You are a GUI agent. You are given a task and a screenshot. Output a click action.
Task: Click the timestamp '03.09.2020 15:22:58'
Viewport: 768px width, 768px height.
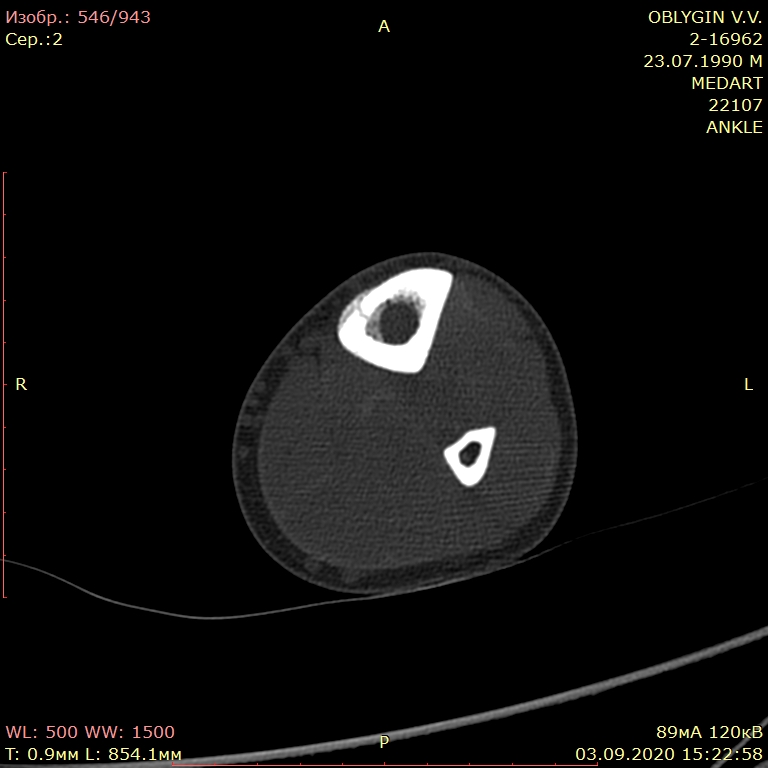669,754
